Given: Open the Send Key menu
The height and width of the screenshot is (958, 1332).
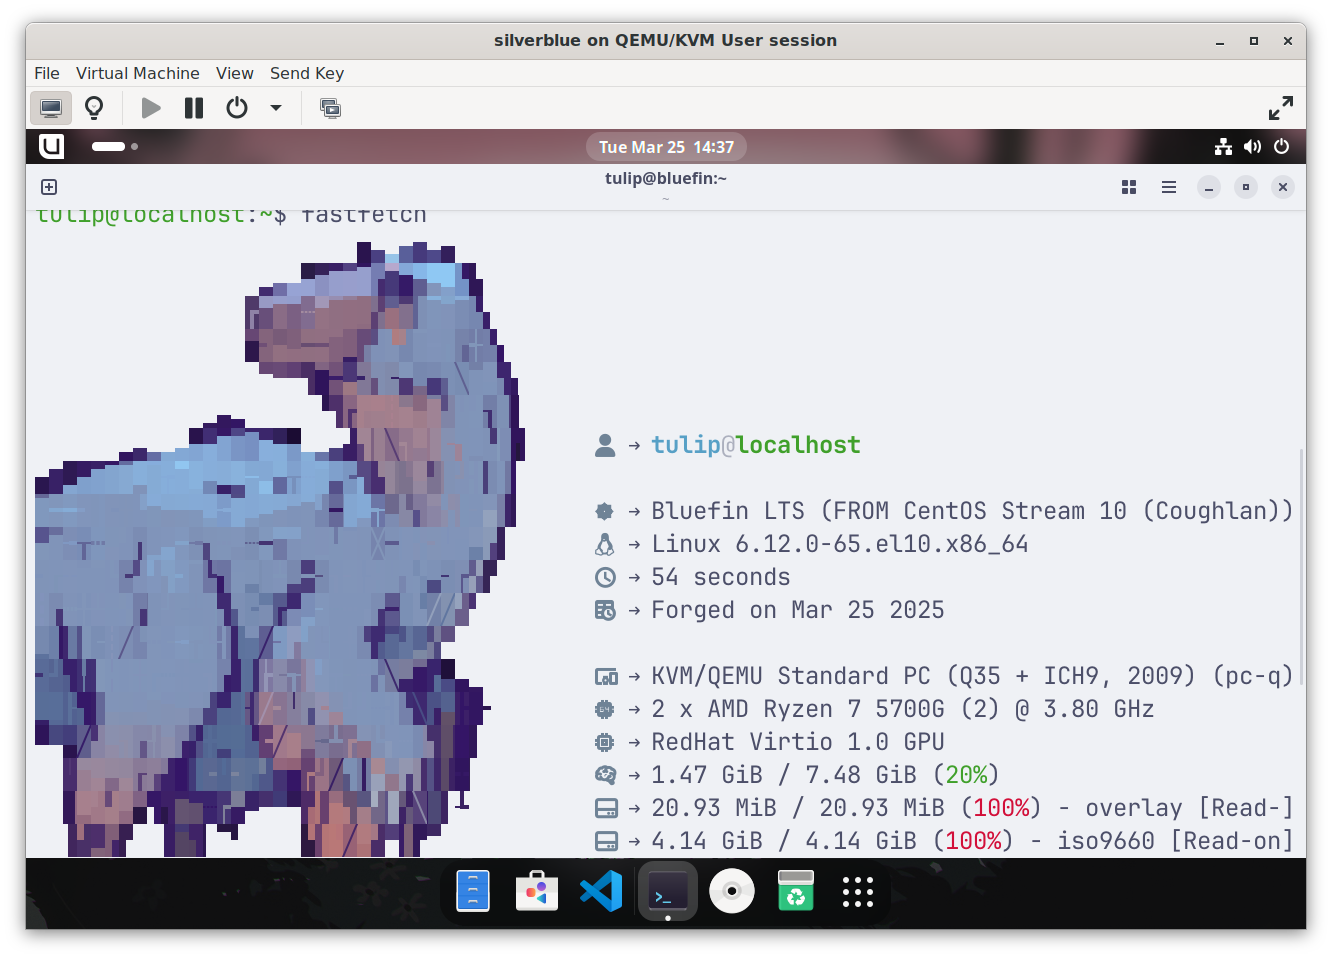Looking at the screenshot, I should coord(307,73).
